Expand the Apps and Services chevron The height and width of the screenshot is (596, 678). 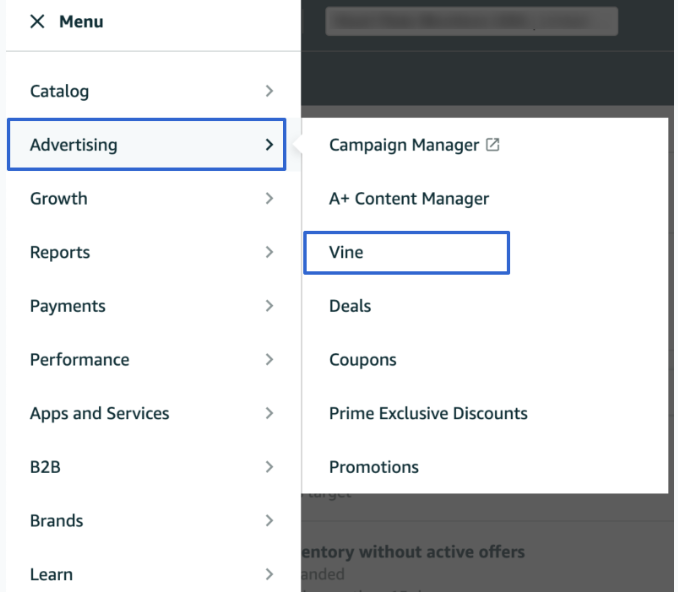269,413
